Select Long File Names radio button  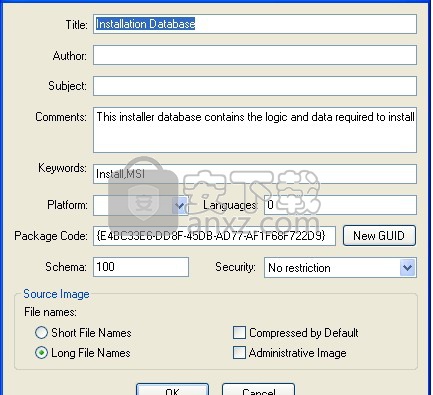click(41, 353)
